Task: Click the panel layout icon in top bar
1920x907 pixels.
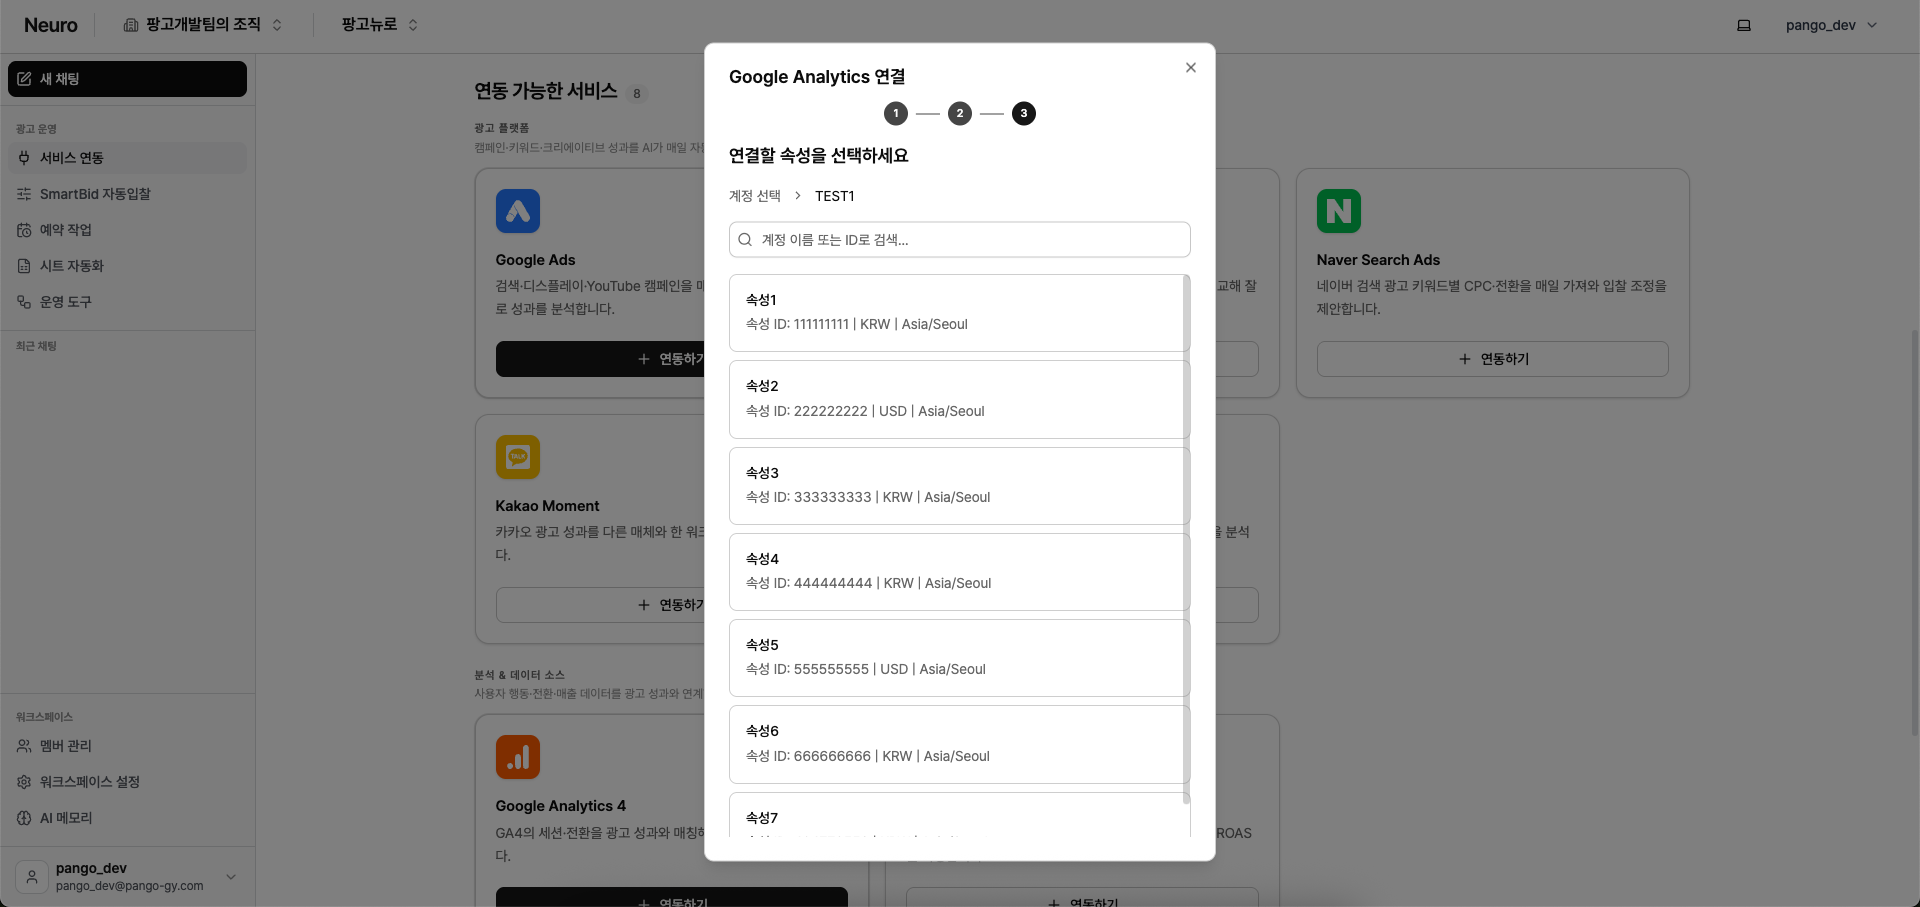Action: coord(1744,25)
